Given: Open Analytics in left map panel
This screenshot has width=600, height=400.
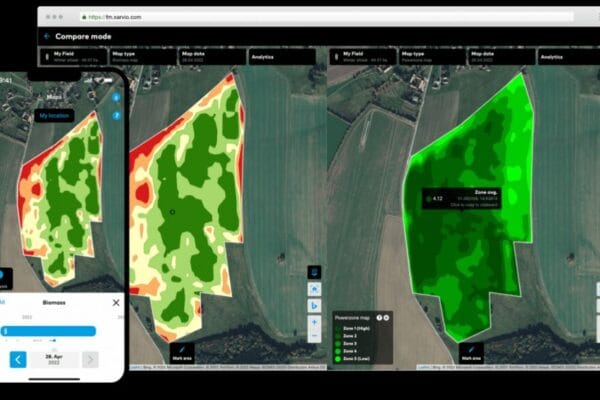Looking at the screenshot, I should tap(282, 57).
